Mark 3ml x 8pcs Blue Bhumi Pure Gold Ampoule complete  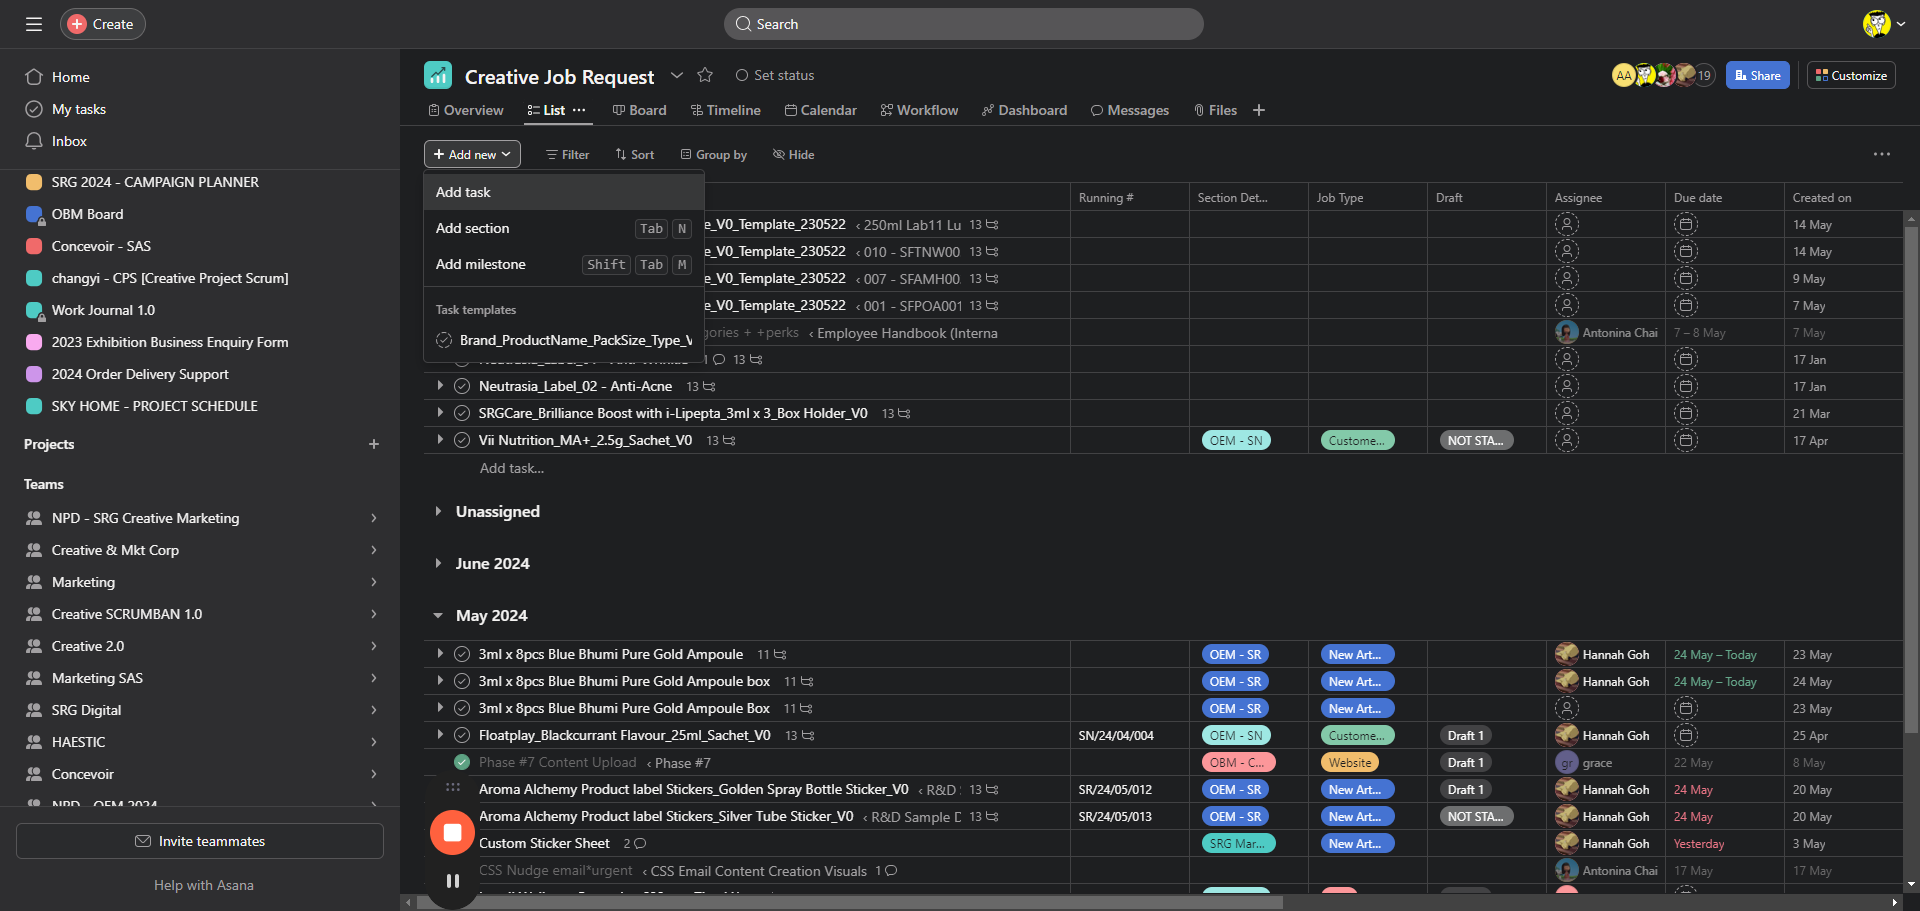click(462, 654)
